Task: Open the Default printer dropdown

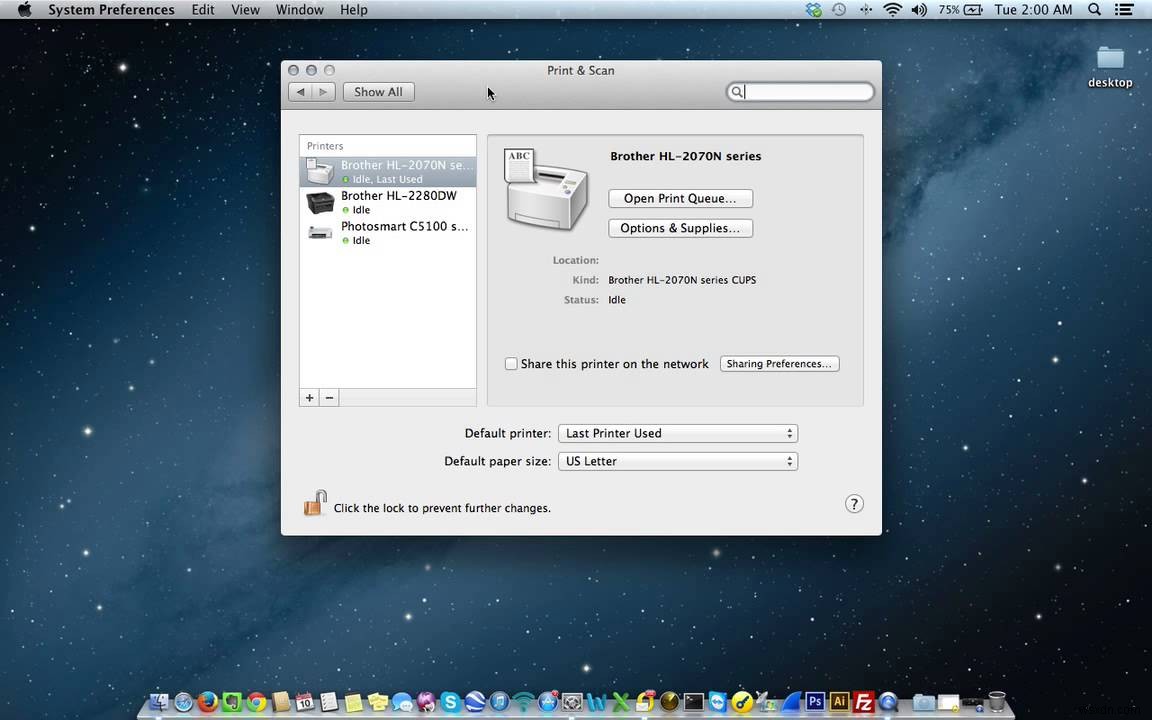Action: [678, 433]
